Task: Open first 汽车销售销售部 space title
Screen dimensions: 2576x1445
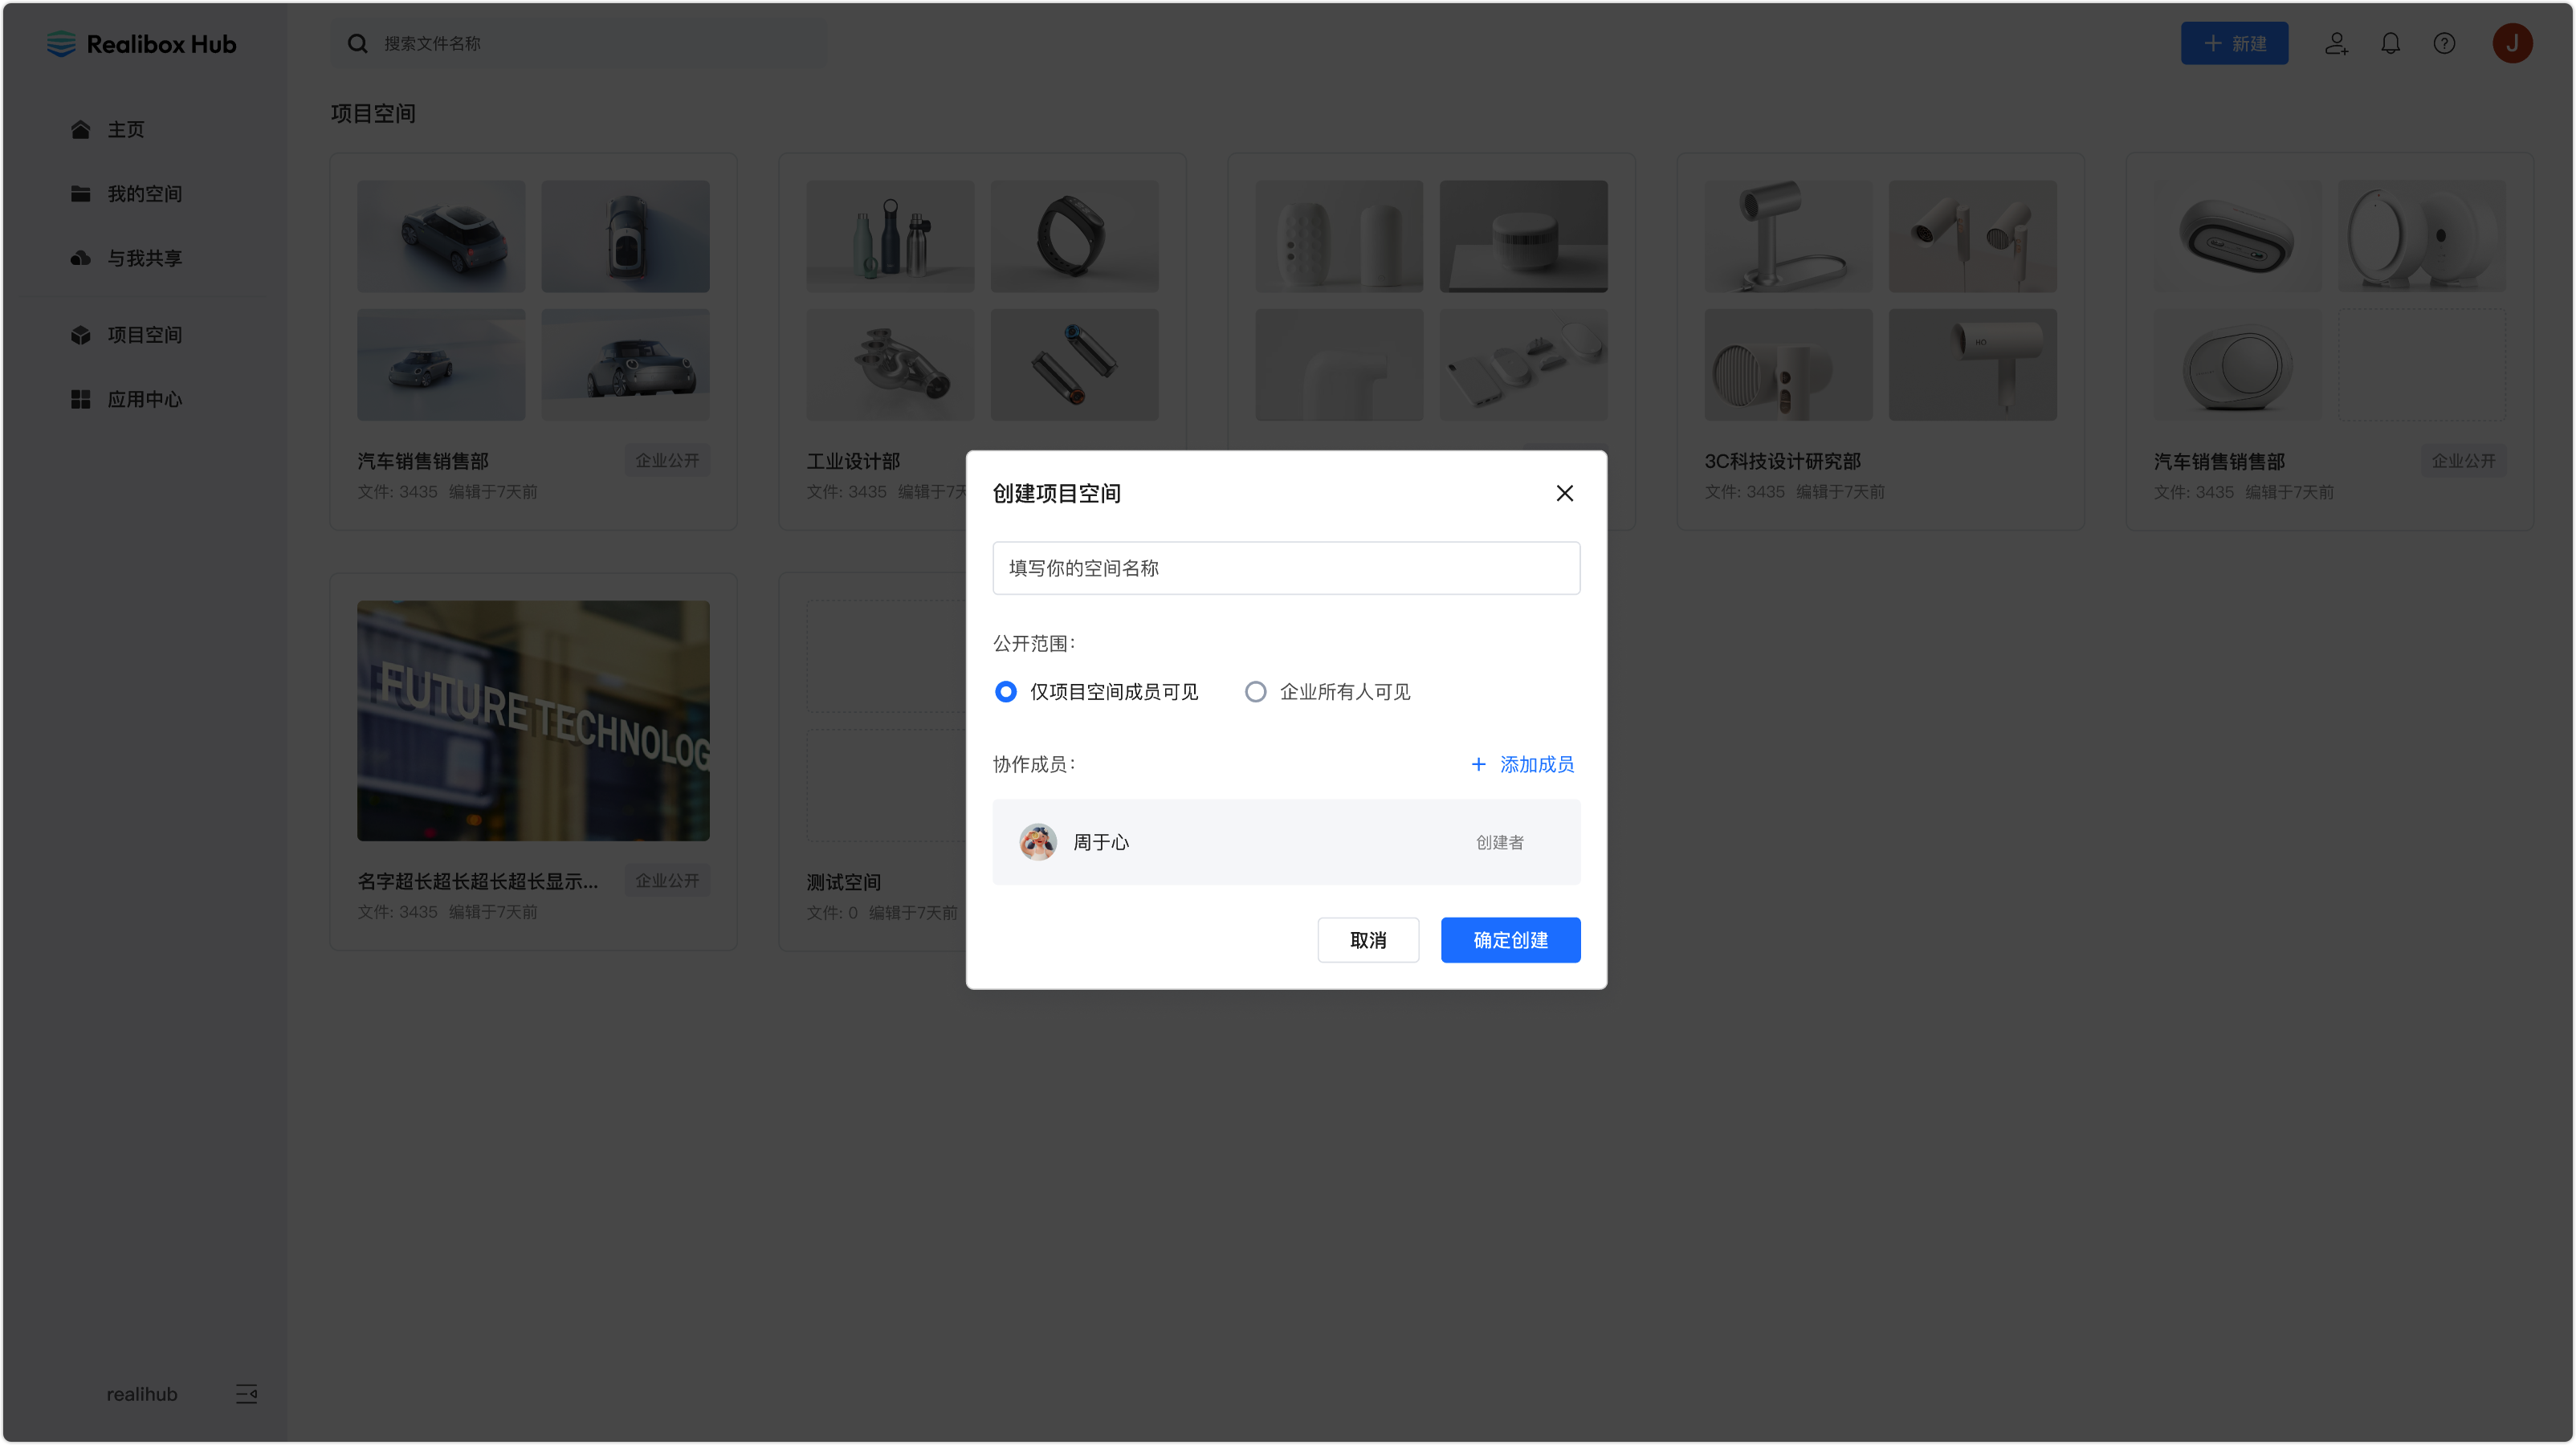Action: coord(423,461)
